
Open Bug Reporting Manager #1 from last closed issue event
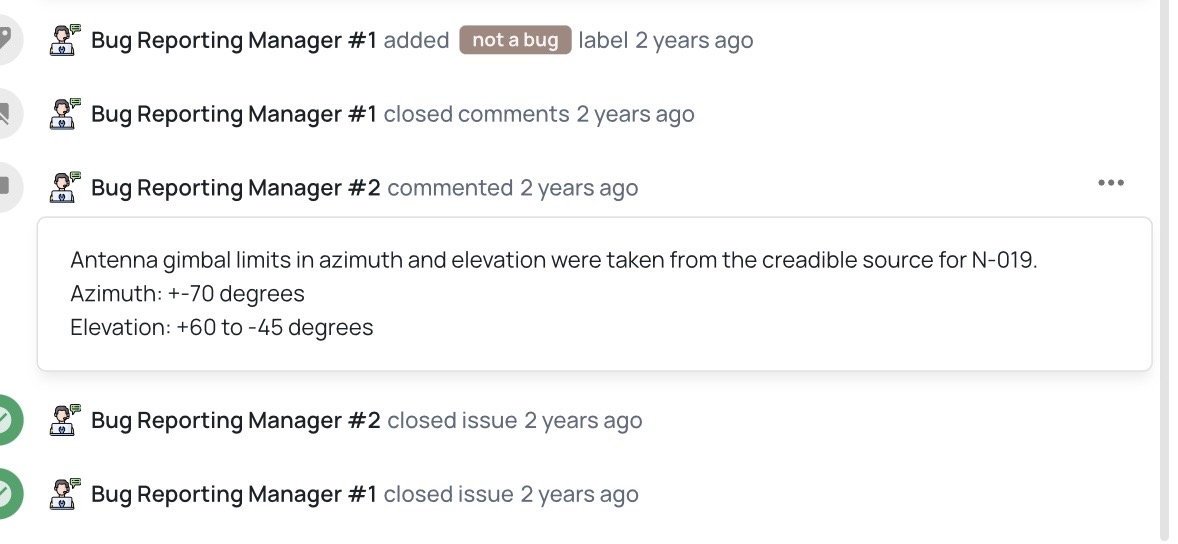(x=234, y=494)
